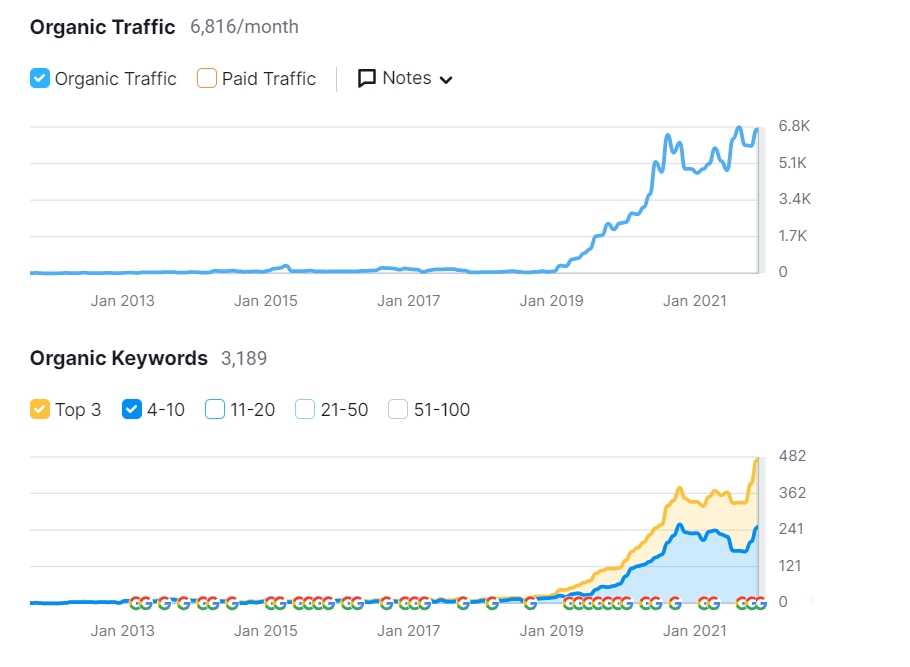Uncheck the Organic Traffic checkbox
The height and width of the screenshot is (667, 910).
pos(39,78)
